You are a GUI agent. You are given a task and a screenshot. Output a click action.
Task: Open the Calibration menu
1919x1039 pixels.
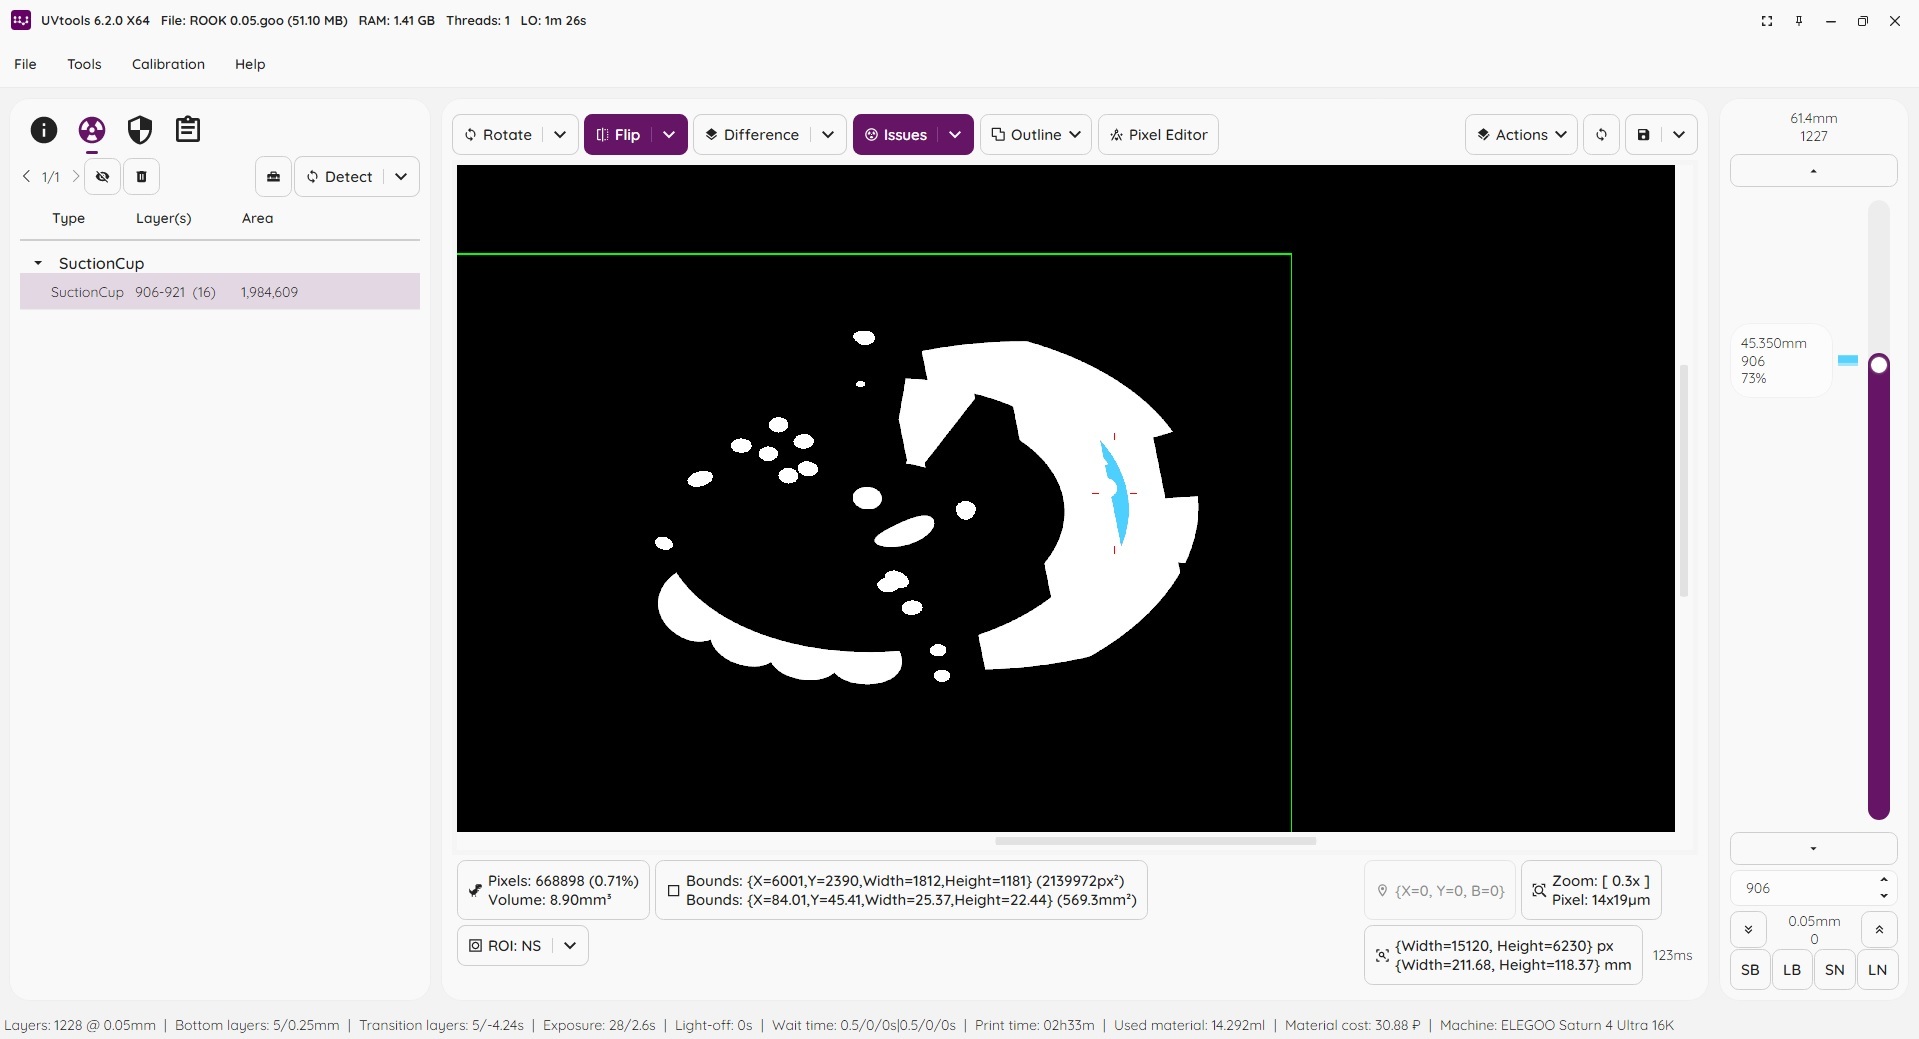tap(168, 64)
